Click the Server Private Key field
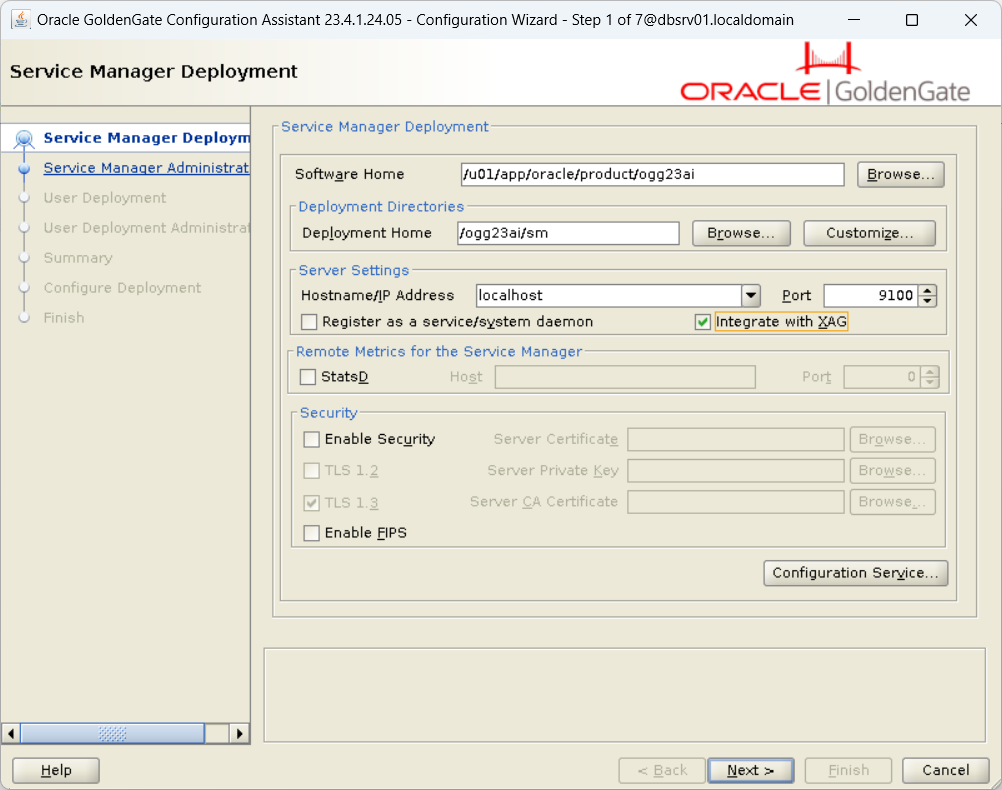 tap(736, 471)
